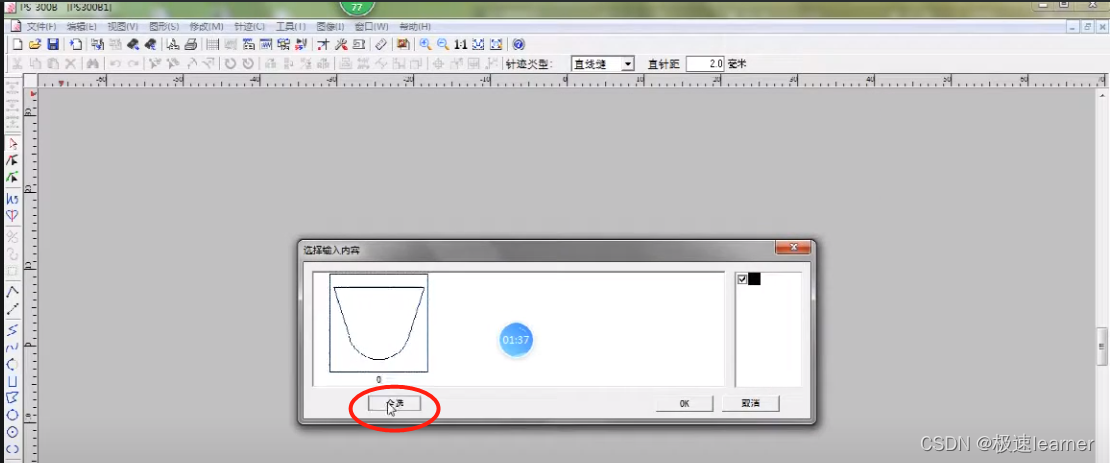Screen dimensions: 1110x463
Task: Click the zoom-fit icon left of the help icon
Action: [496, 44]
